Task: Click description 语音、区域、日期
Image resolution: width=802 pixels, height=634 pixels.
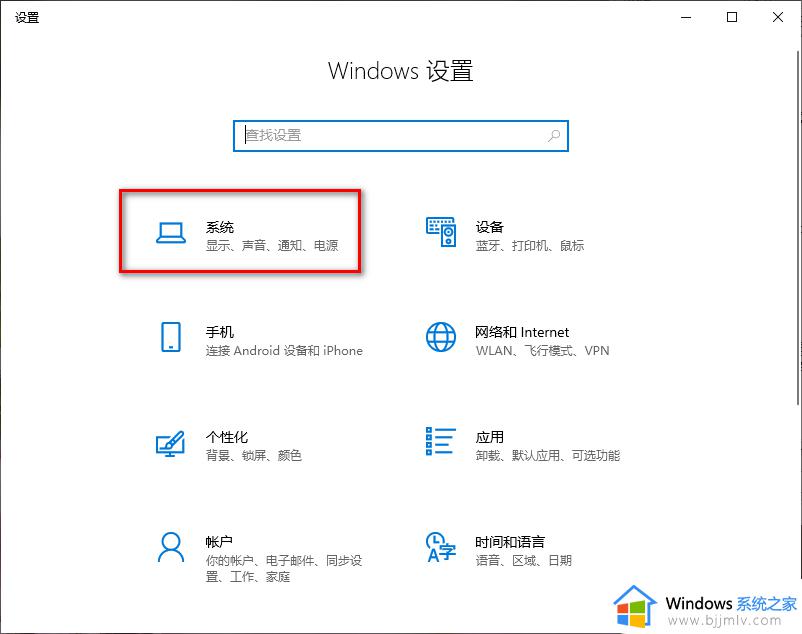Action: tap(524, 561)
